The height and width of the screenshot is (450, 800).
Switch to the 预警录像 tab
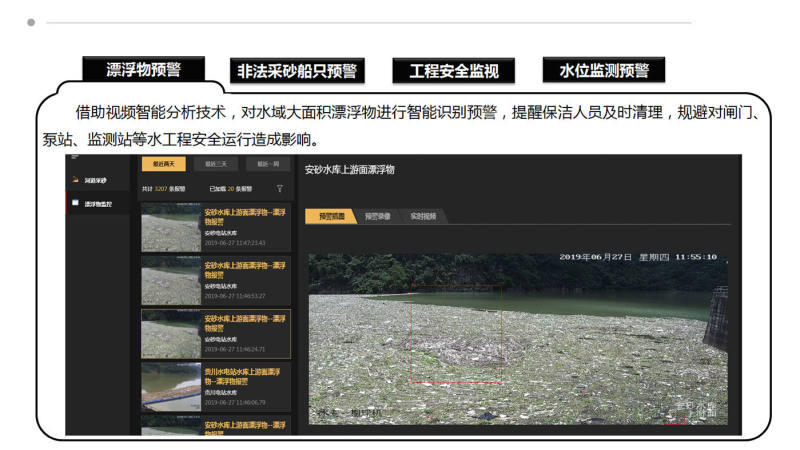[377, 216]
